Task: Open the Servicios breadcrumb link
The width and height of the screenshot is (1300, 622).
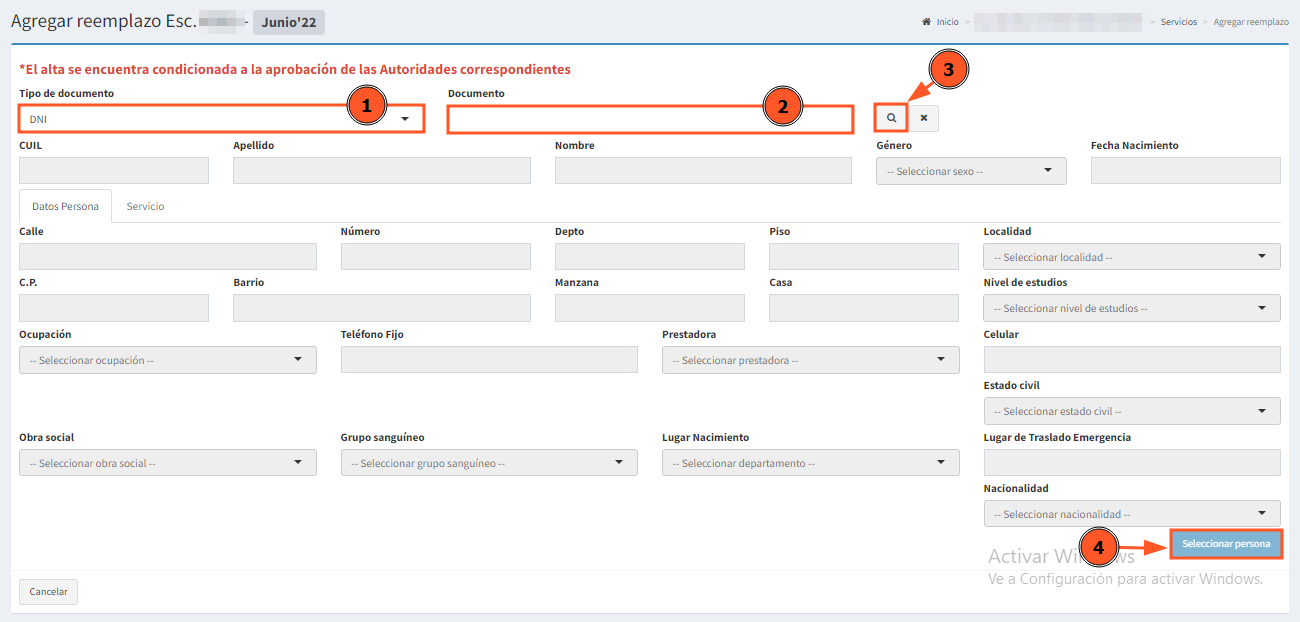Action: pyautogui.click(x=1178, y=22)
